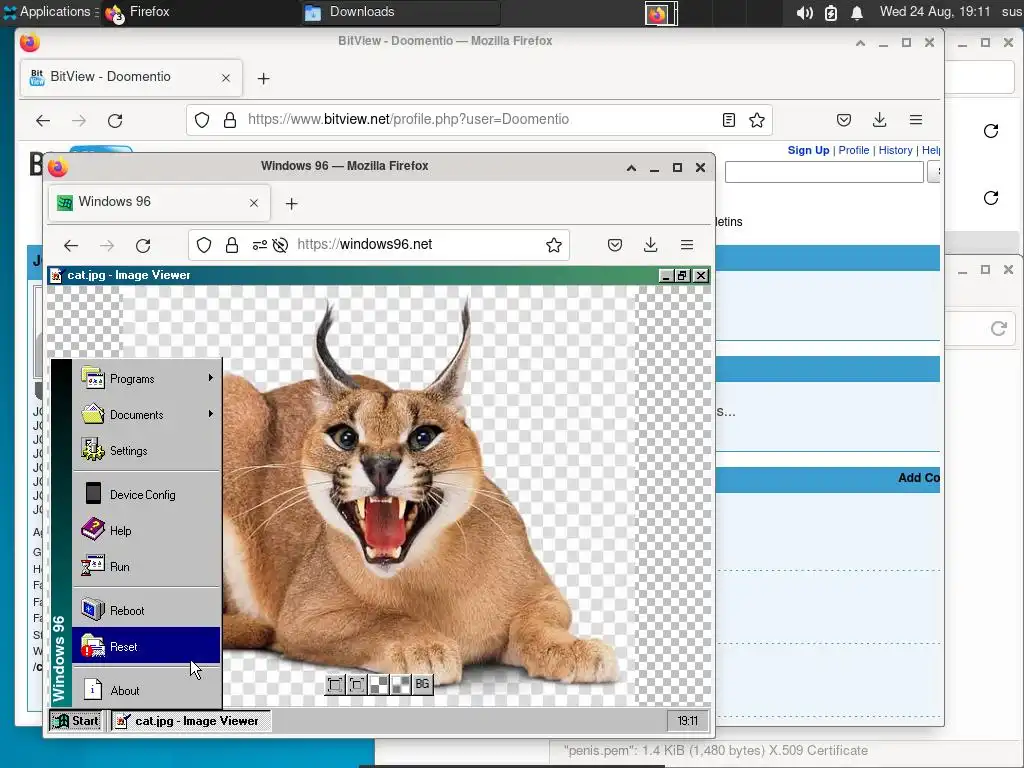The width and height of the screenshot is (1024, 768).
Task: Open the Profile link on BitView
Action: tap(854, 150)
